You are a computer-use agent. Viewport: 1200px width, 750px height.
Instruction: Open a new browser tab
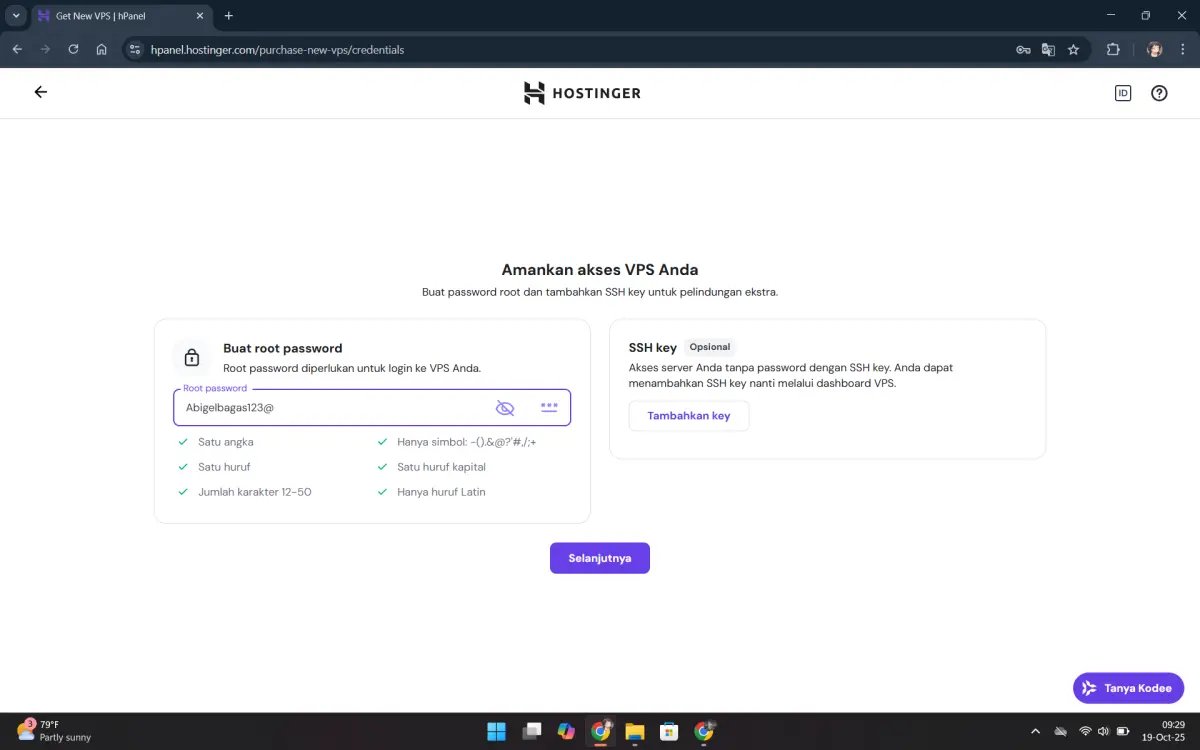point(229,16)
